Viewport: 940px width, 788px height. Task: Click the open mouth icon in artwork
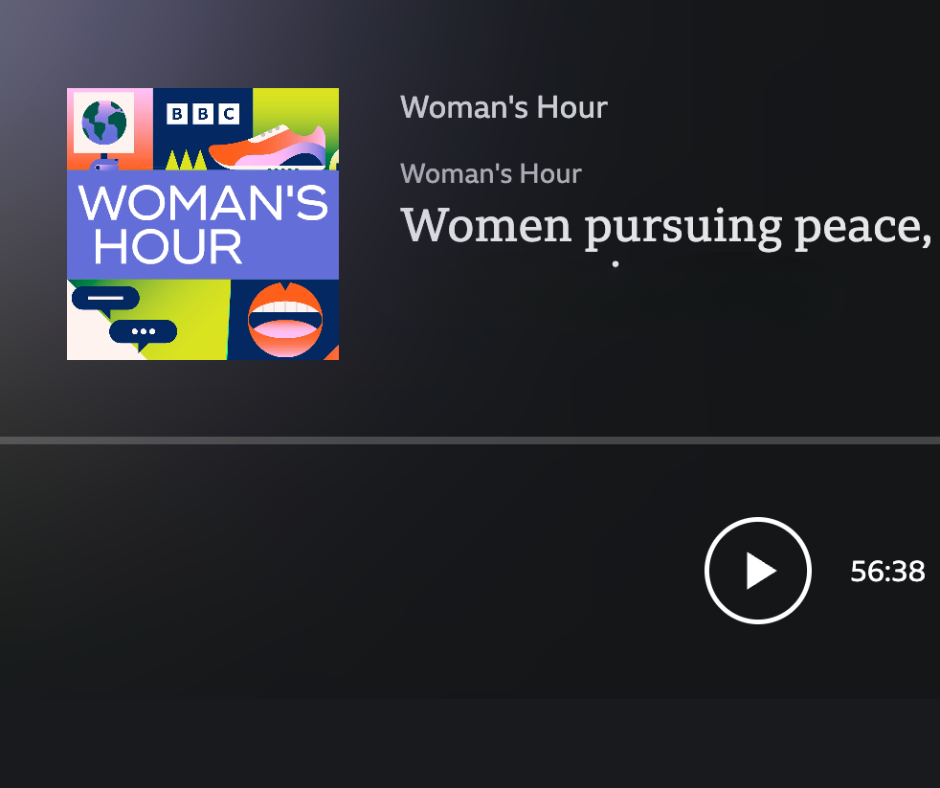pyautogui.click(x=285, y=320)
